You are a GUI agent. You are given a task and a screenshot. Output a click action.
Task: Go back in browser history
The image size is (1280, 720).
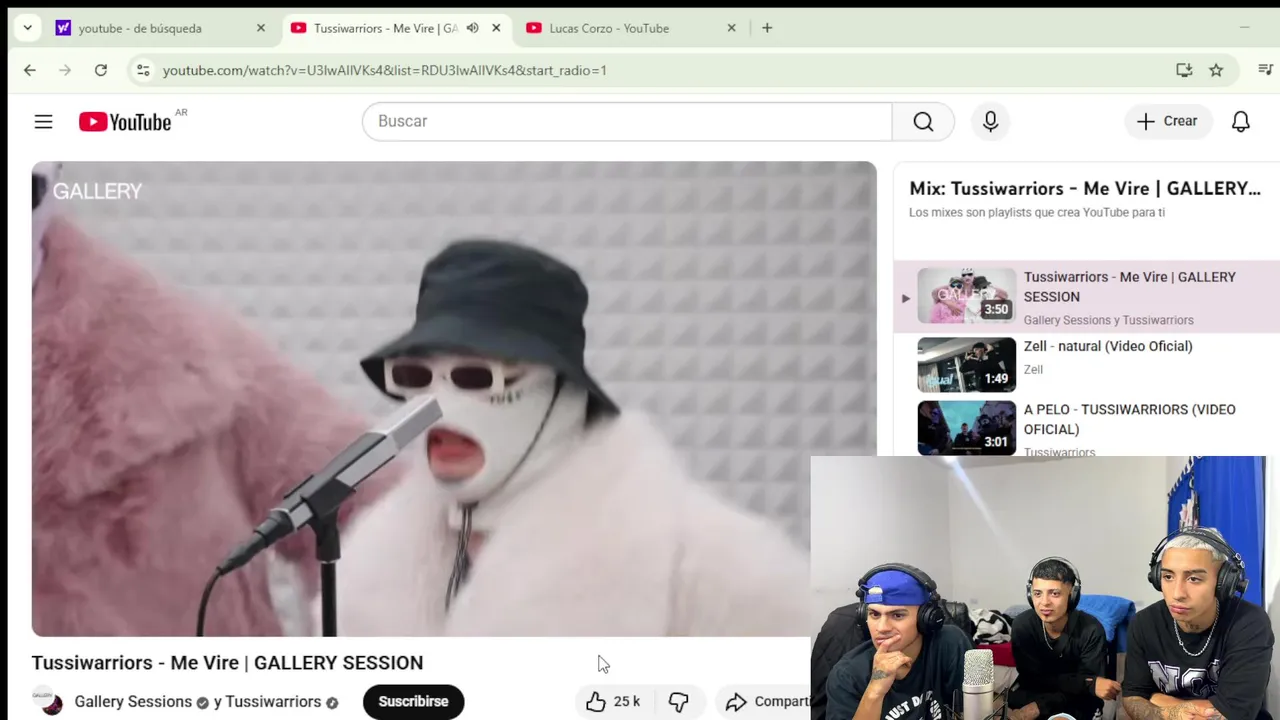[x=30, y=70]
